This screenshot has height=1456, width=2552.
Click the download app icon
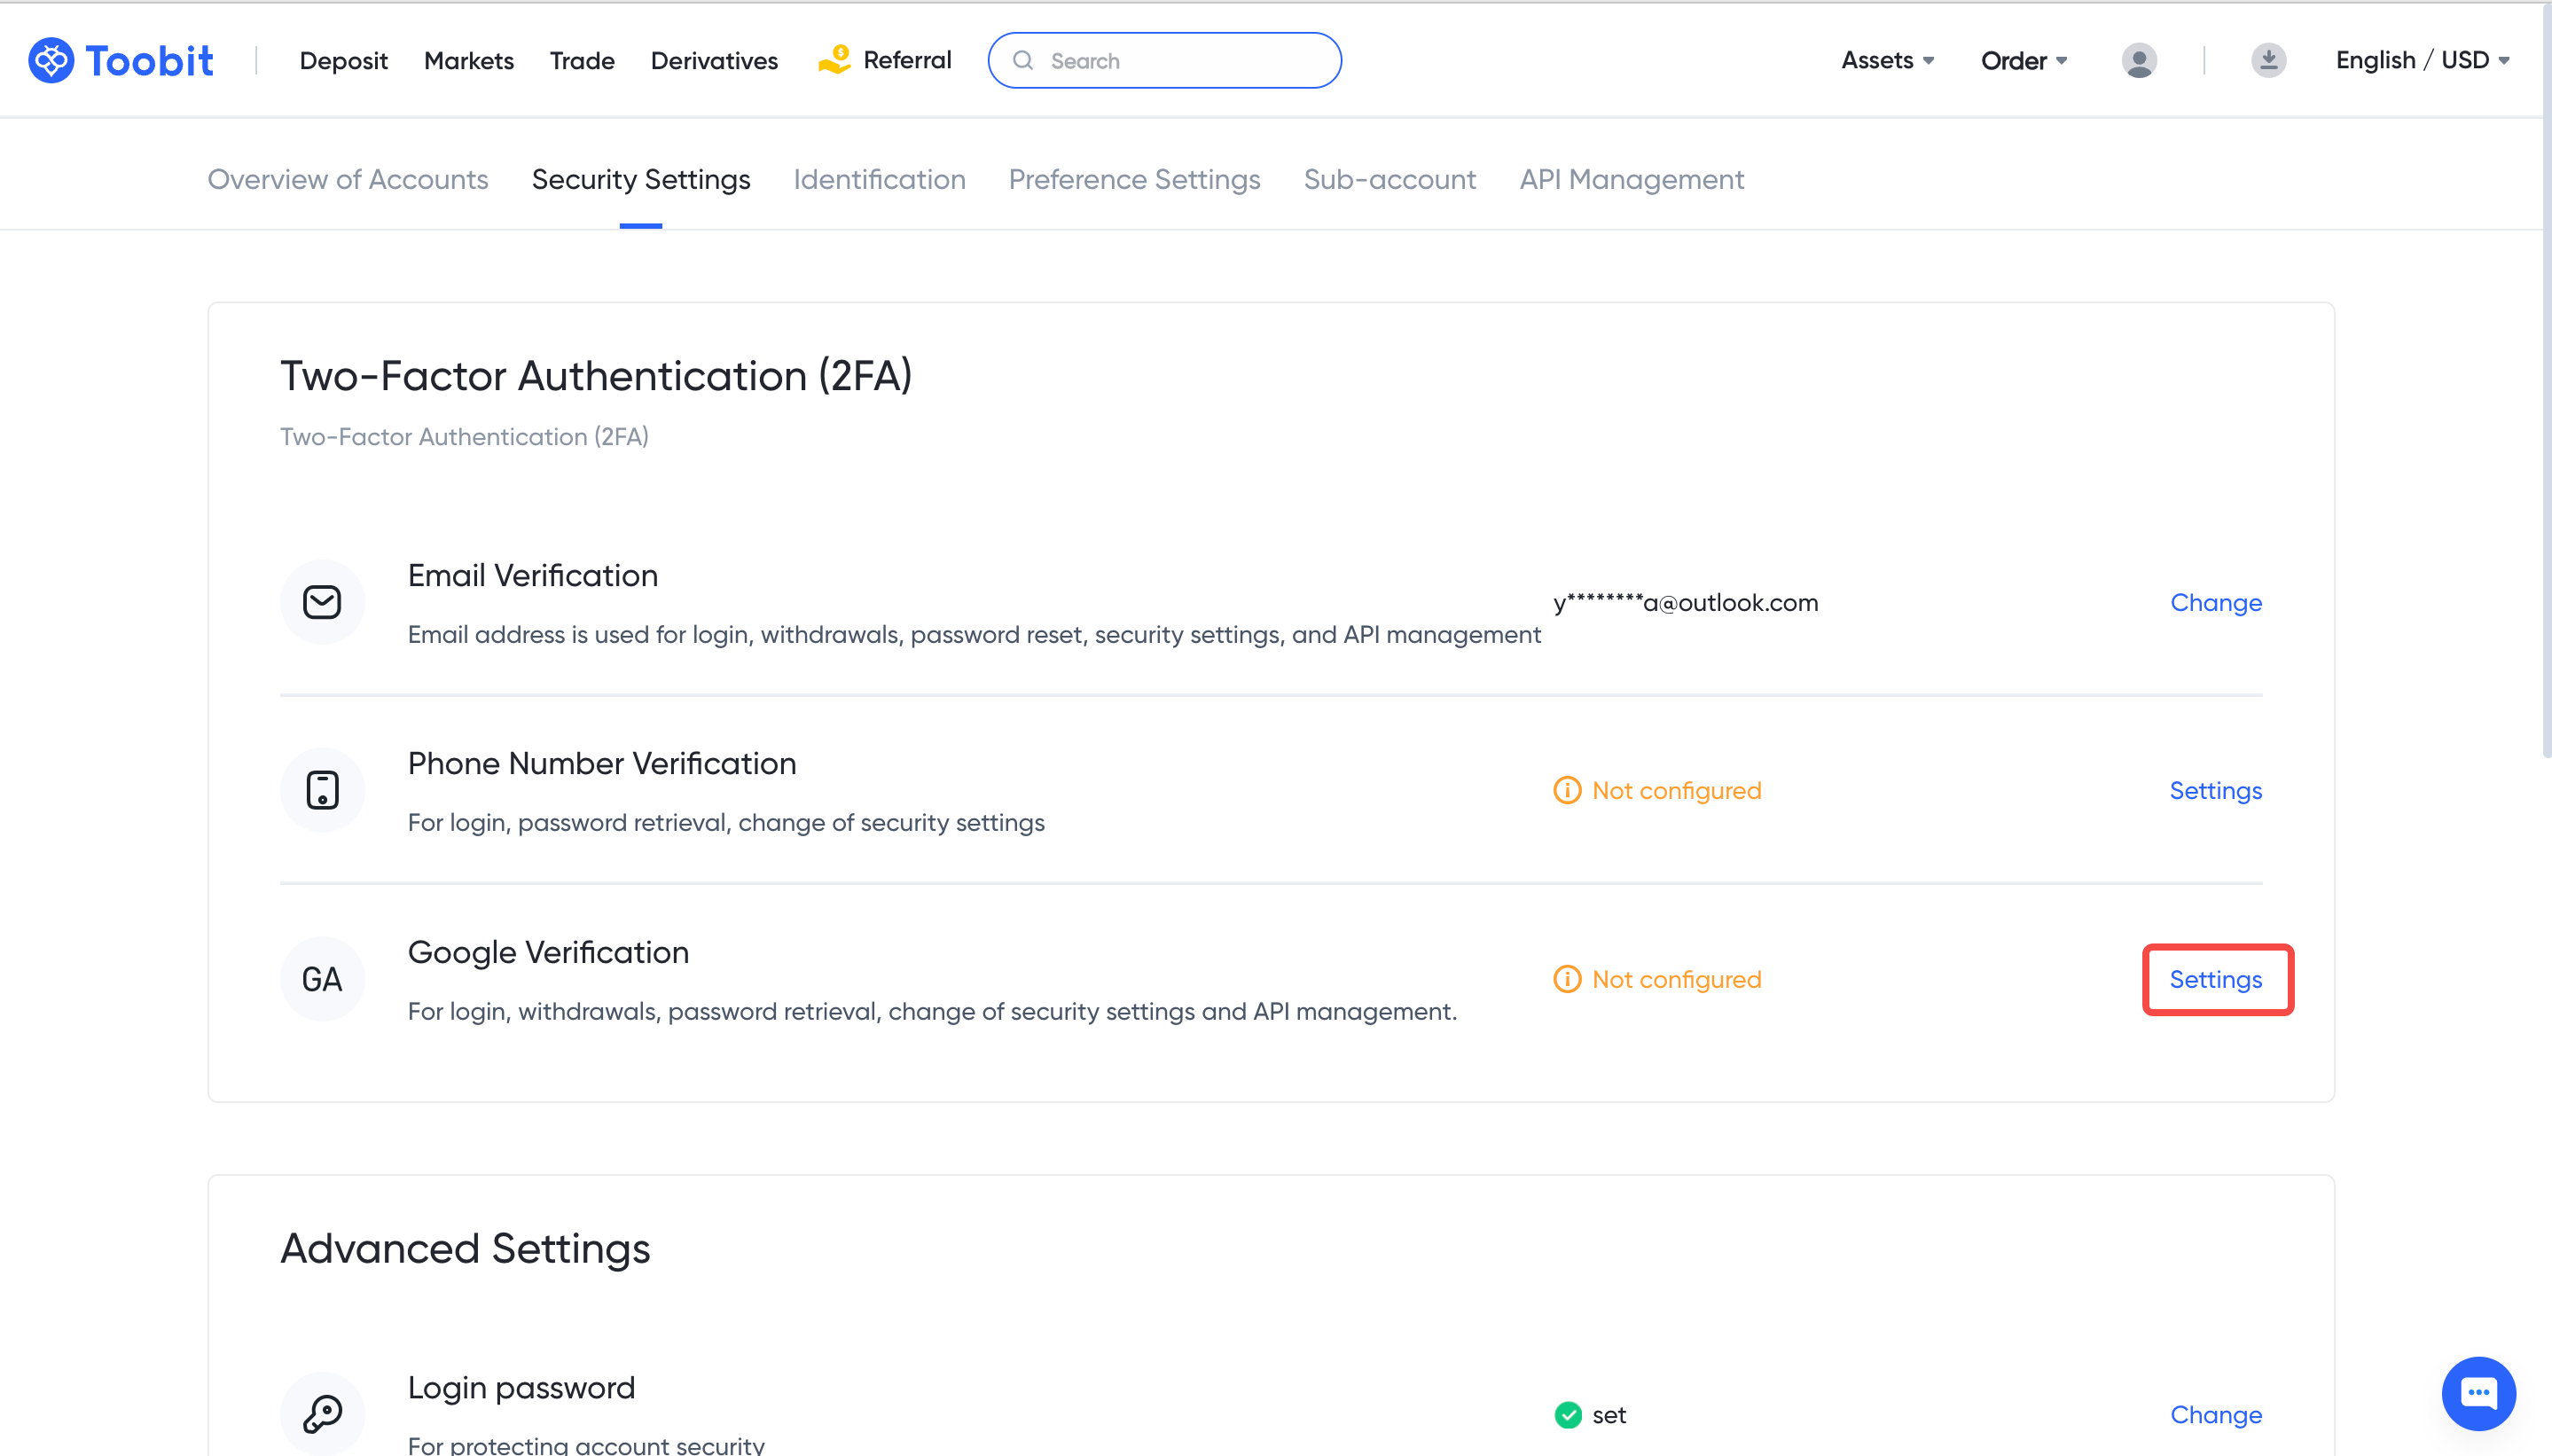(2268, 60)
